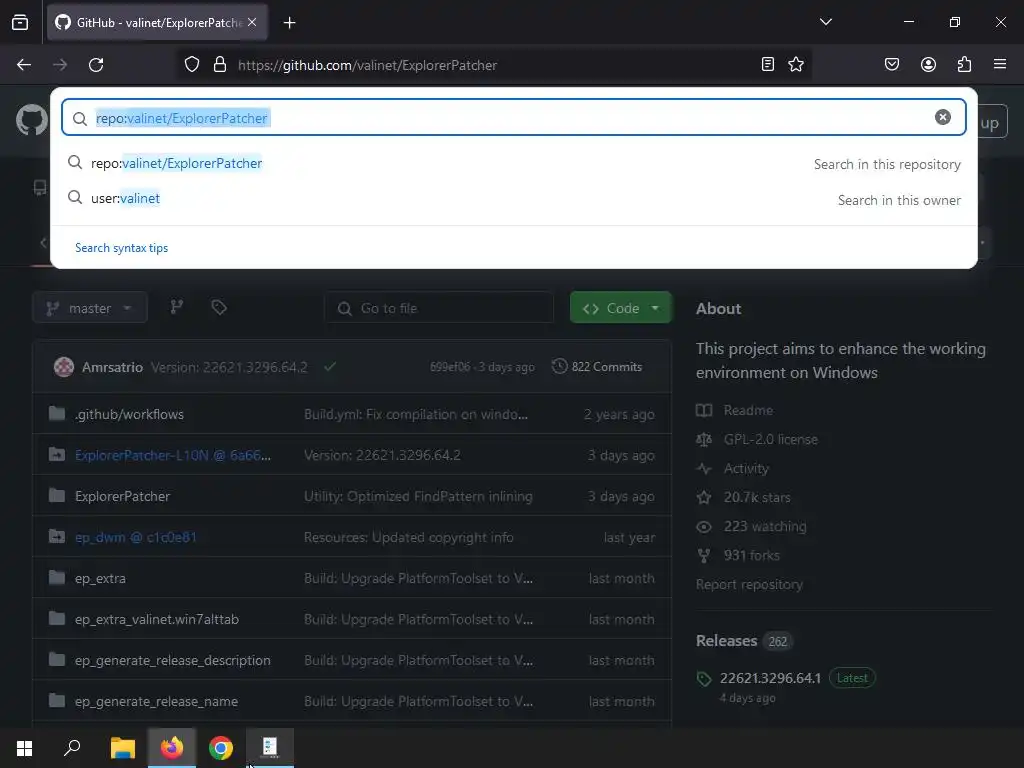
Task: Open ep_extra_valinet.win7alttab folder
Action: point(157,619)
